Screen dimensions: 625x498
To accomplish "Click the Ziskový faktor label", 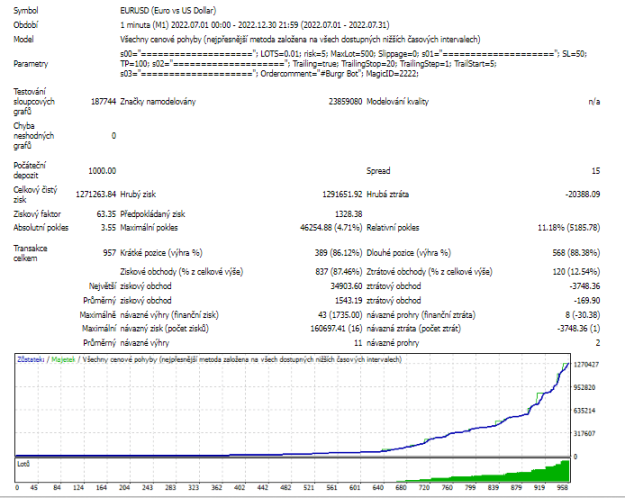I will (x=37, y=214).
